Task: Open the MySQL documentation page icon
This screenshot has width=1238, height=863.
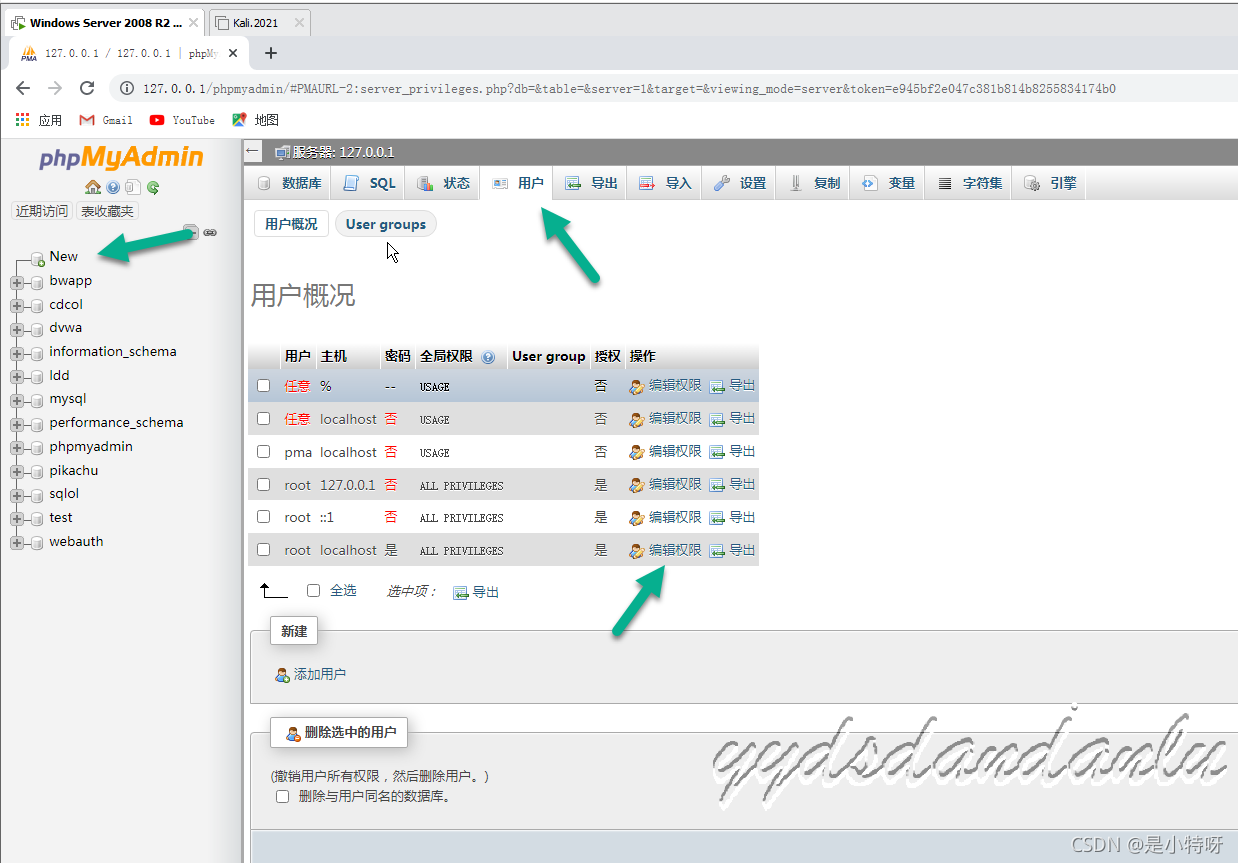Action: coord(133,187)
